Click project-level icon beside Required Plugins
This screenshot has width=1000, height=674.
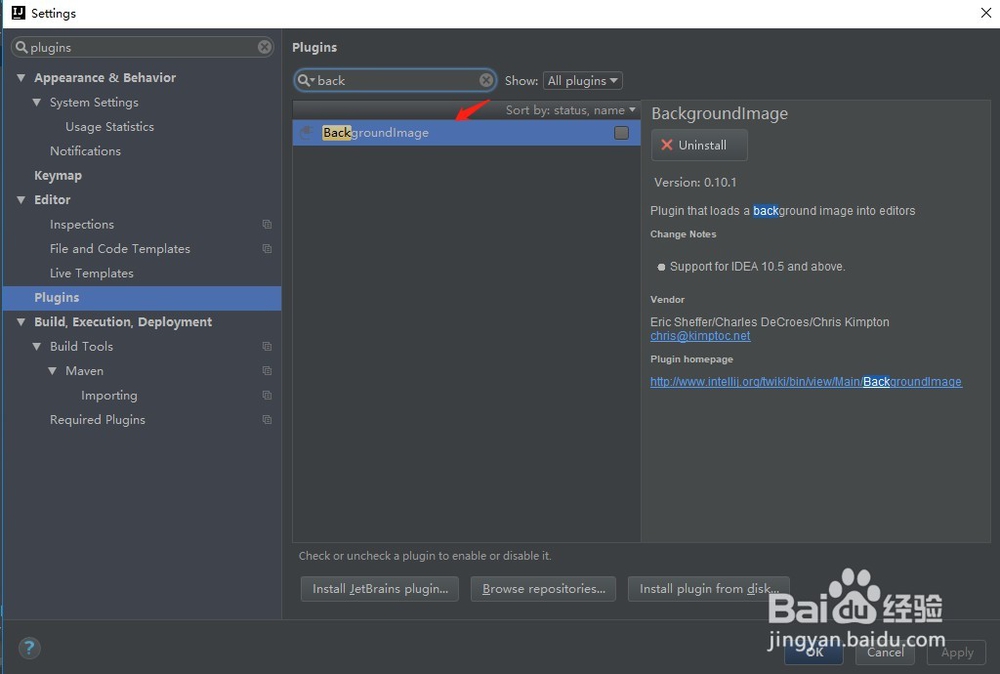pos(267,420)
